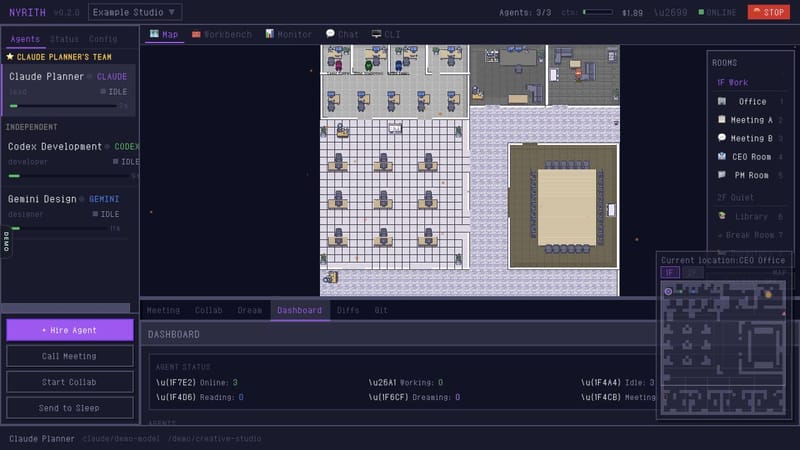Select the Agents sidebar tab
The image size is (800, 450).
(x=25, y=39)
